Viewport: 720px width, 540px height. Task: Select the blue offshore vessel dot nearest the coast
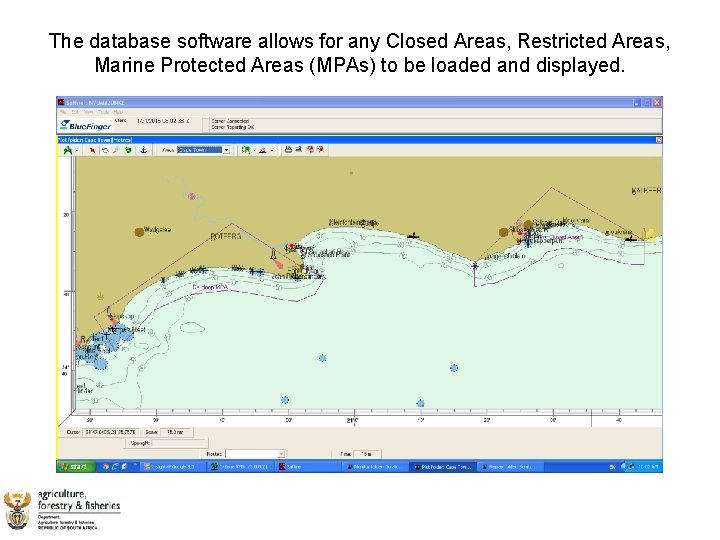(323, 358)
